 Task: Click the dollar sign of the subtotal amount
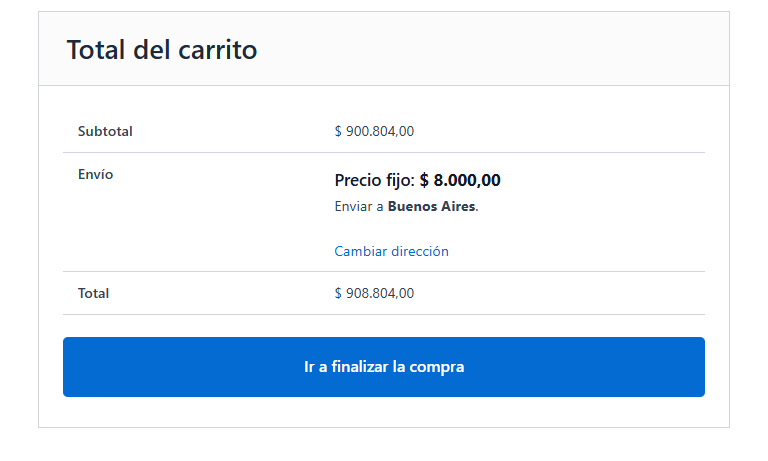(x=338, y=131)
